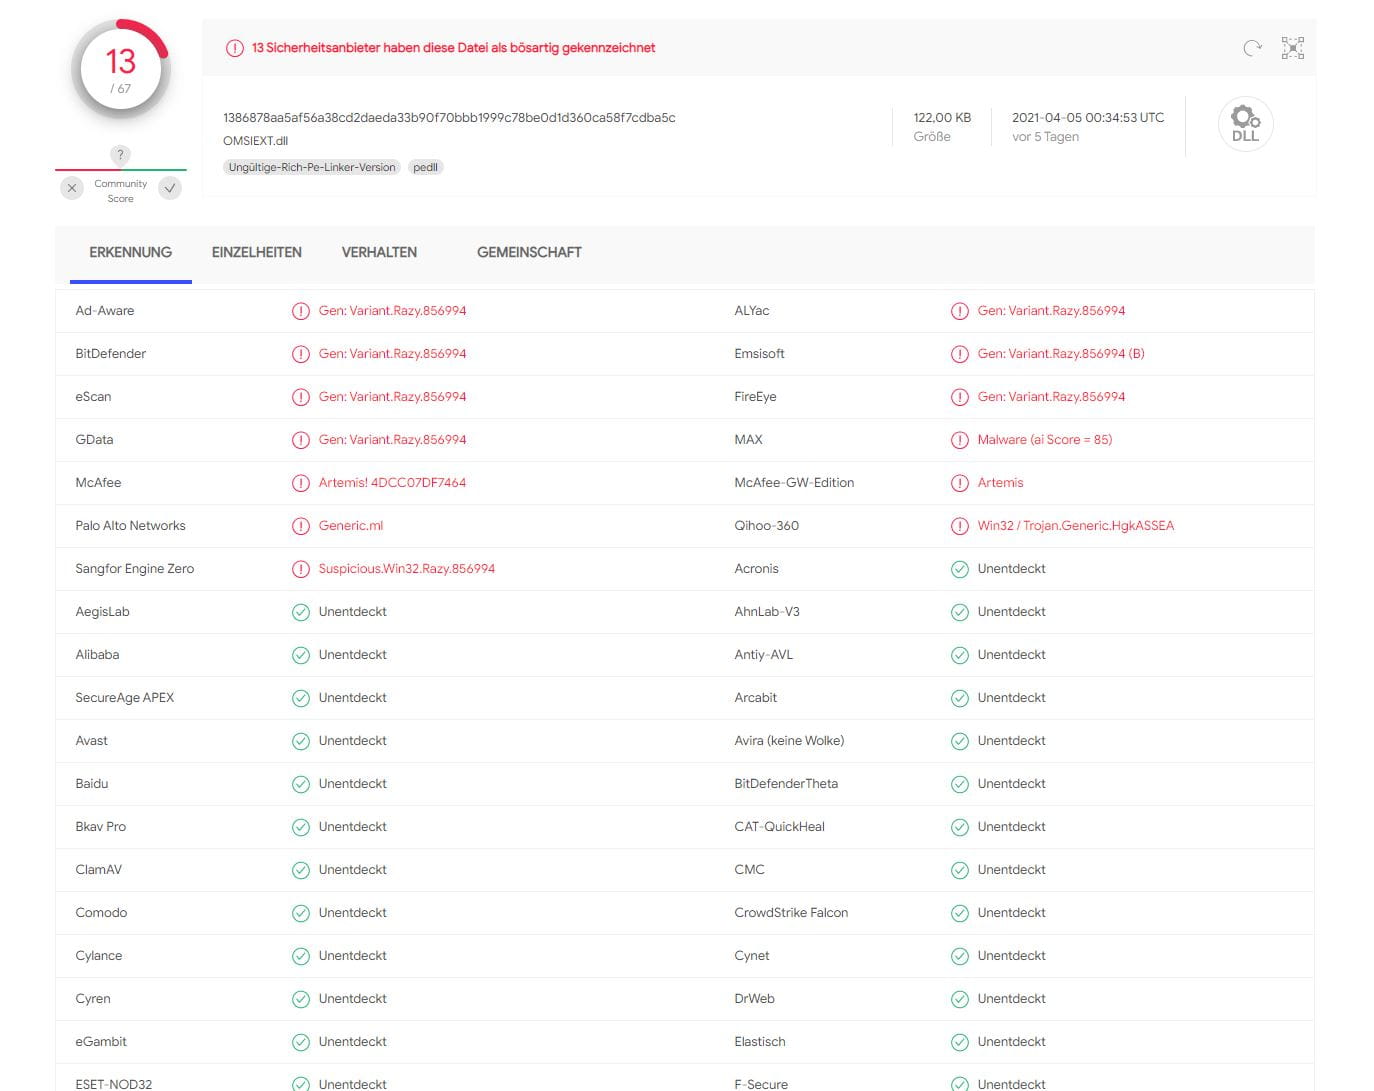The image size is (1374, 1091).
Task: Click the similar files graph icon
Action: pyautogui.click(x=1293, y=48)
